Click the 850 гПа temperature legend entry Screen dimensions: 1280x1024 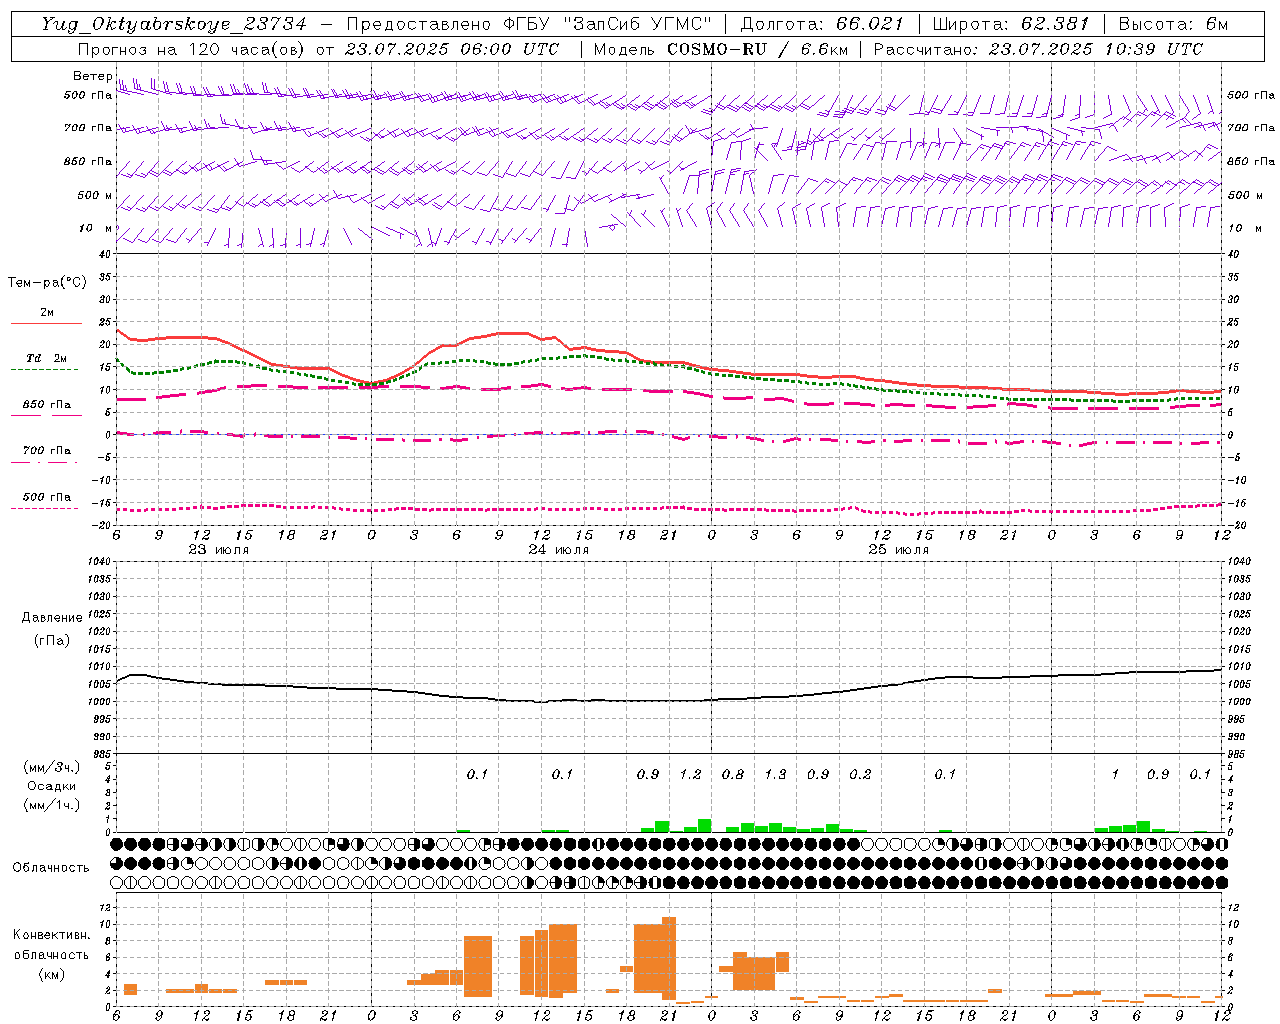46,405
